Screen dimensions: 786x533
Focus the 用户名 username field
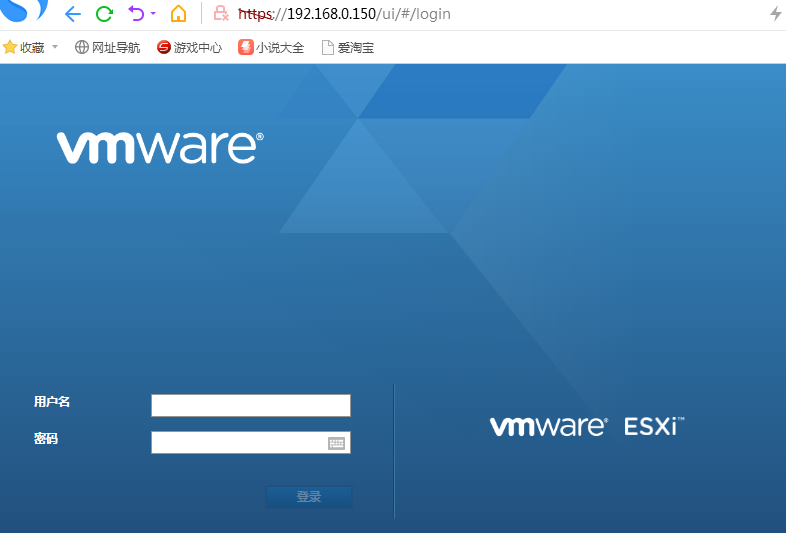coord(251,405)
